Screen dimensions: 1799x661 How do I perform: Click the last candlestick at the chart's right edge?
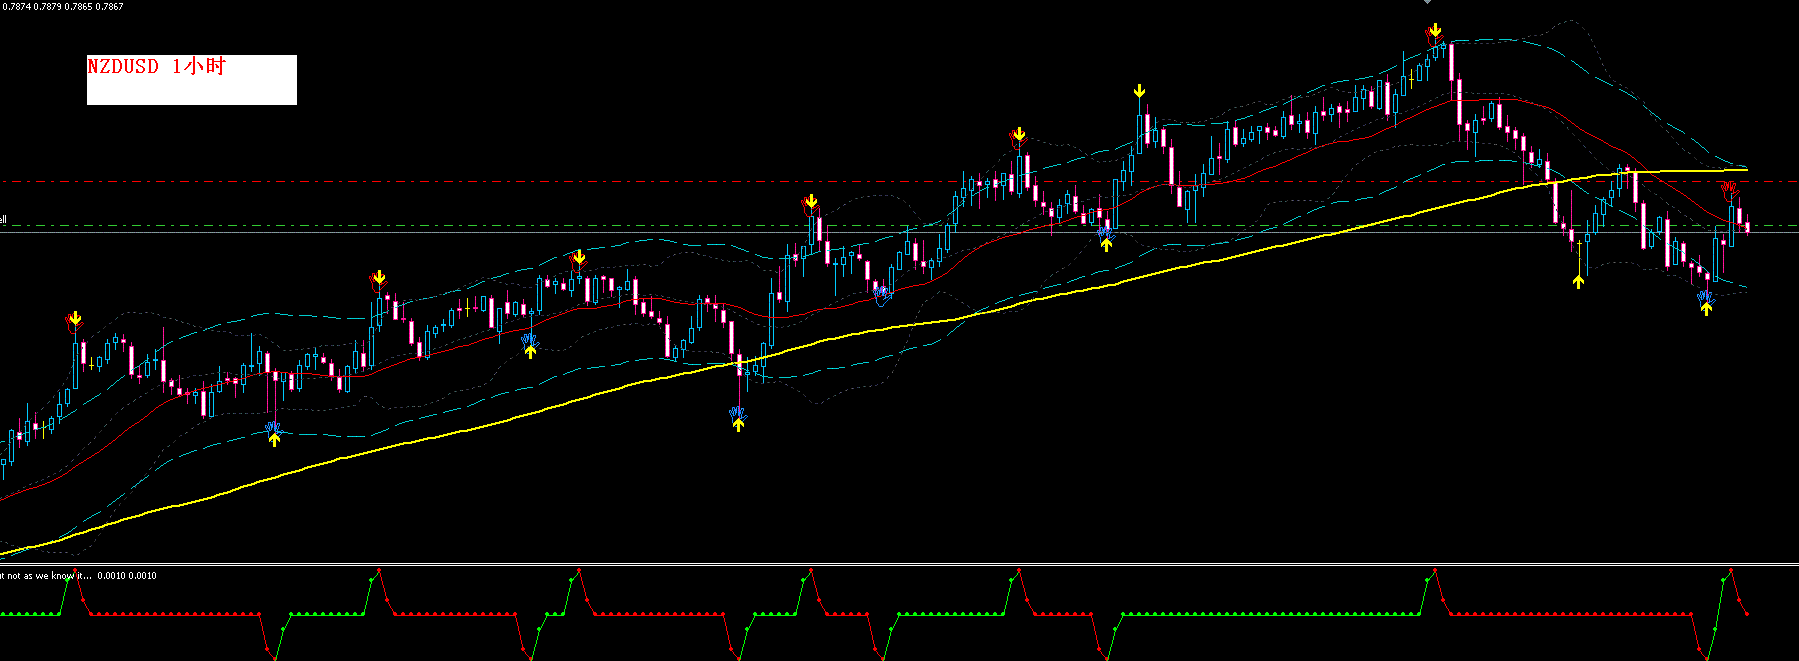1747,227
